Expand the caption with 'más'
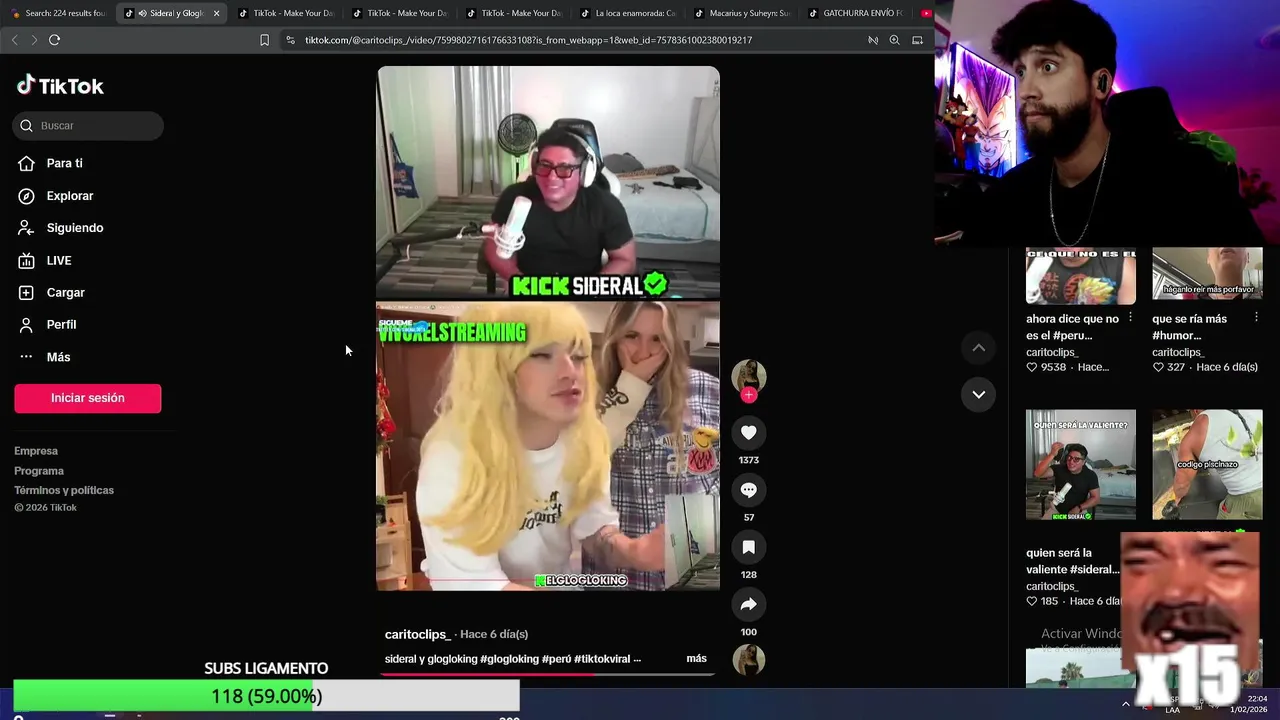The height and width of the screenshot is (720, 1280). coord(697,659)
